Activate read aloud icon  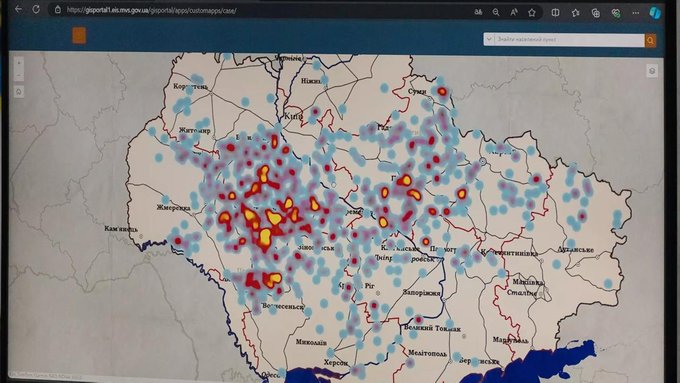(514, 12)
